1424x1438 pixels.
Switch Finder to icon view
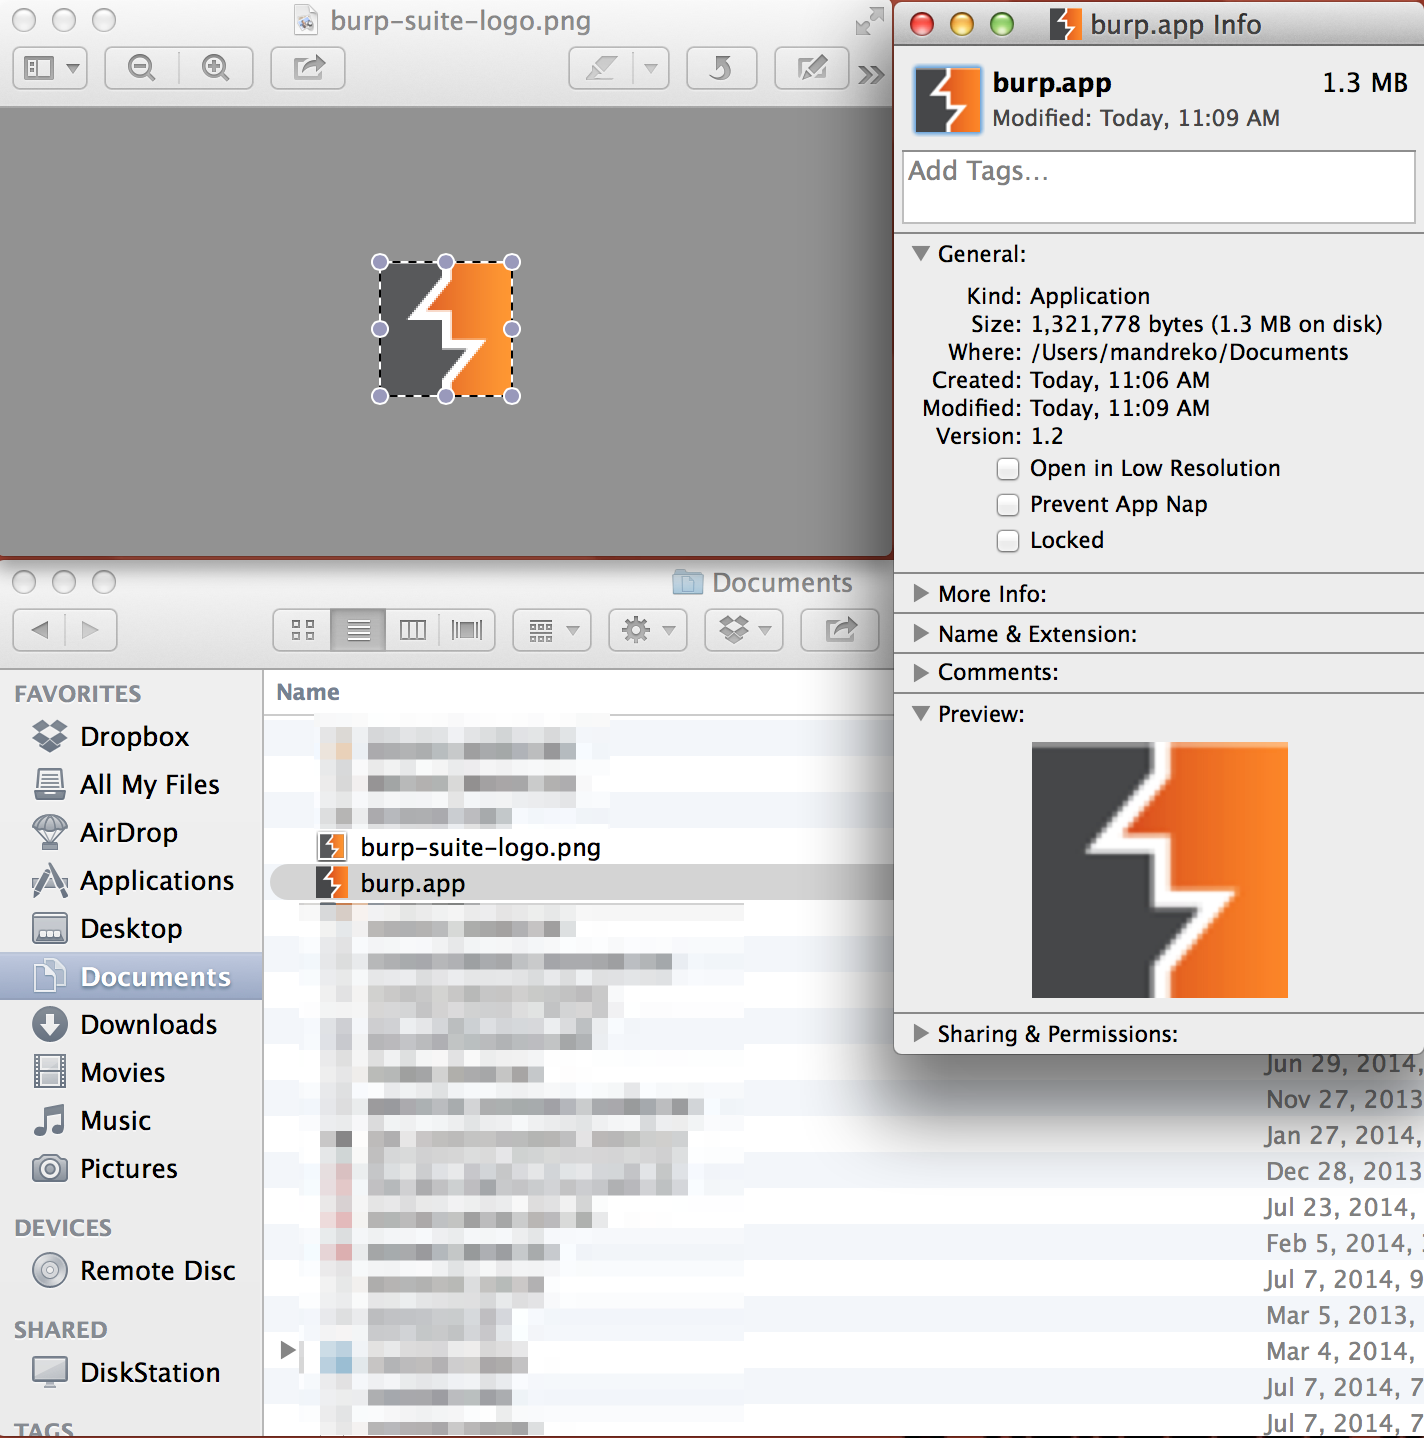tap(302, 630)
